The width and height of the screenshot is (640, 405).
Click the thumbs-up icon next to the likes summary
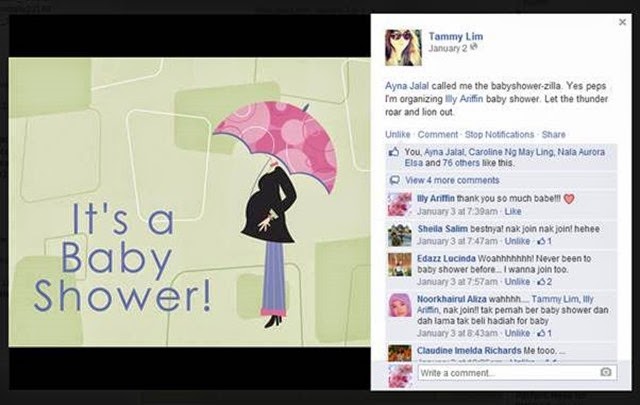tap(393, 152)
